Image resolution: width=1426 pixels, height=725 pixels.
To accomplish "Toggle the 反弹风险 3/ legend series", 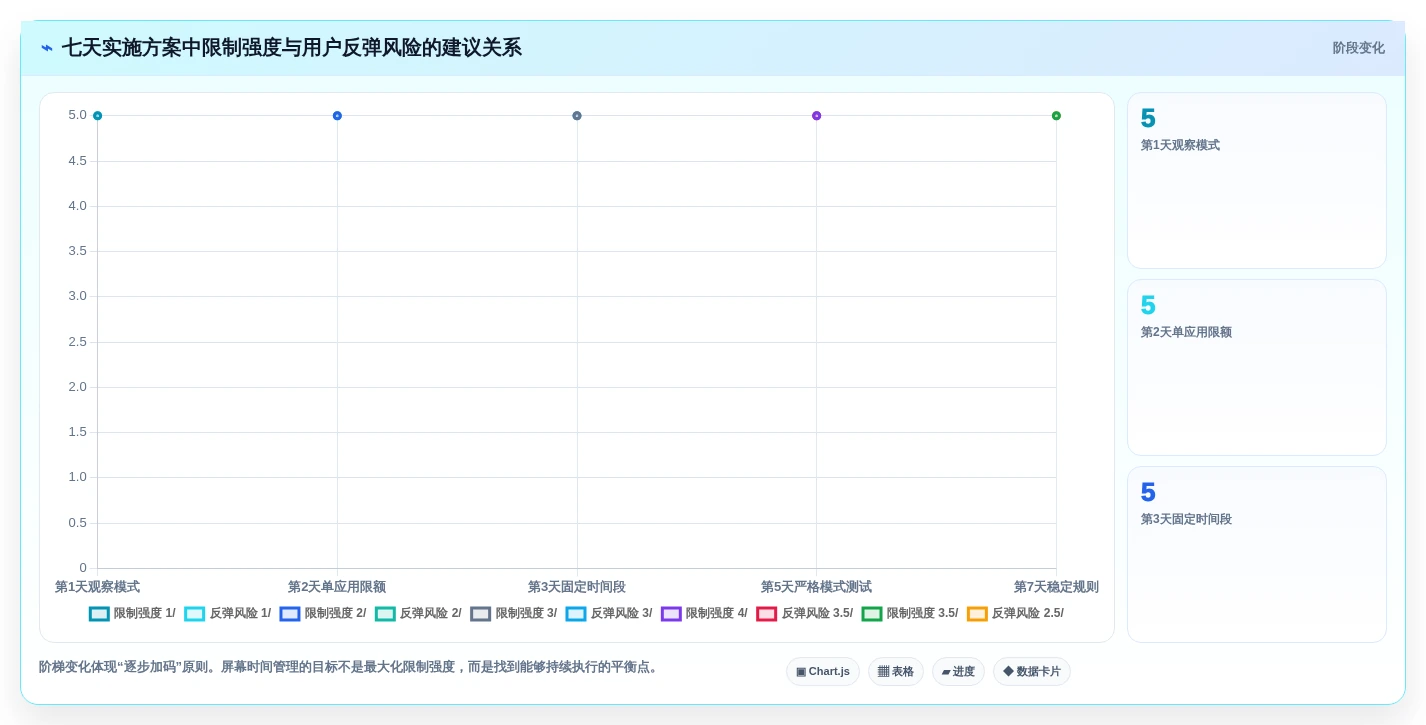I will click(609, 614).
